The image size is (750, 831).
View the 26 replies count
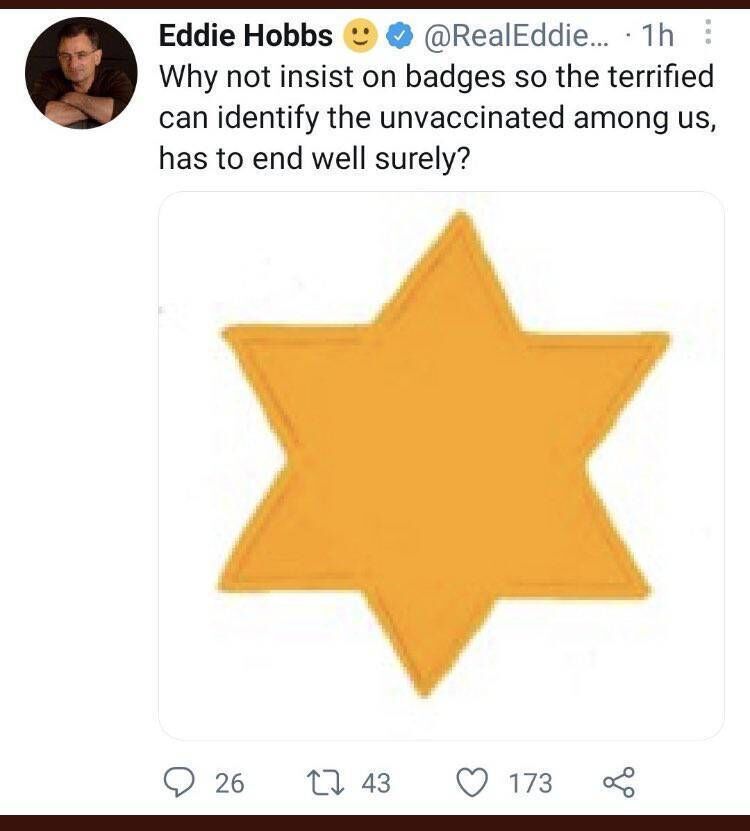tap(229, 782)
